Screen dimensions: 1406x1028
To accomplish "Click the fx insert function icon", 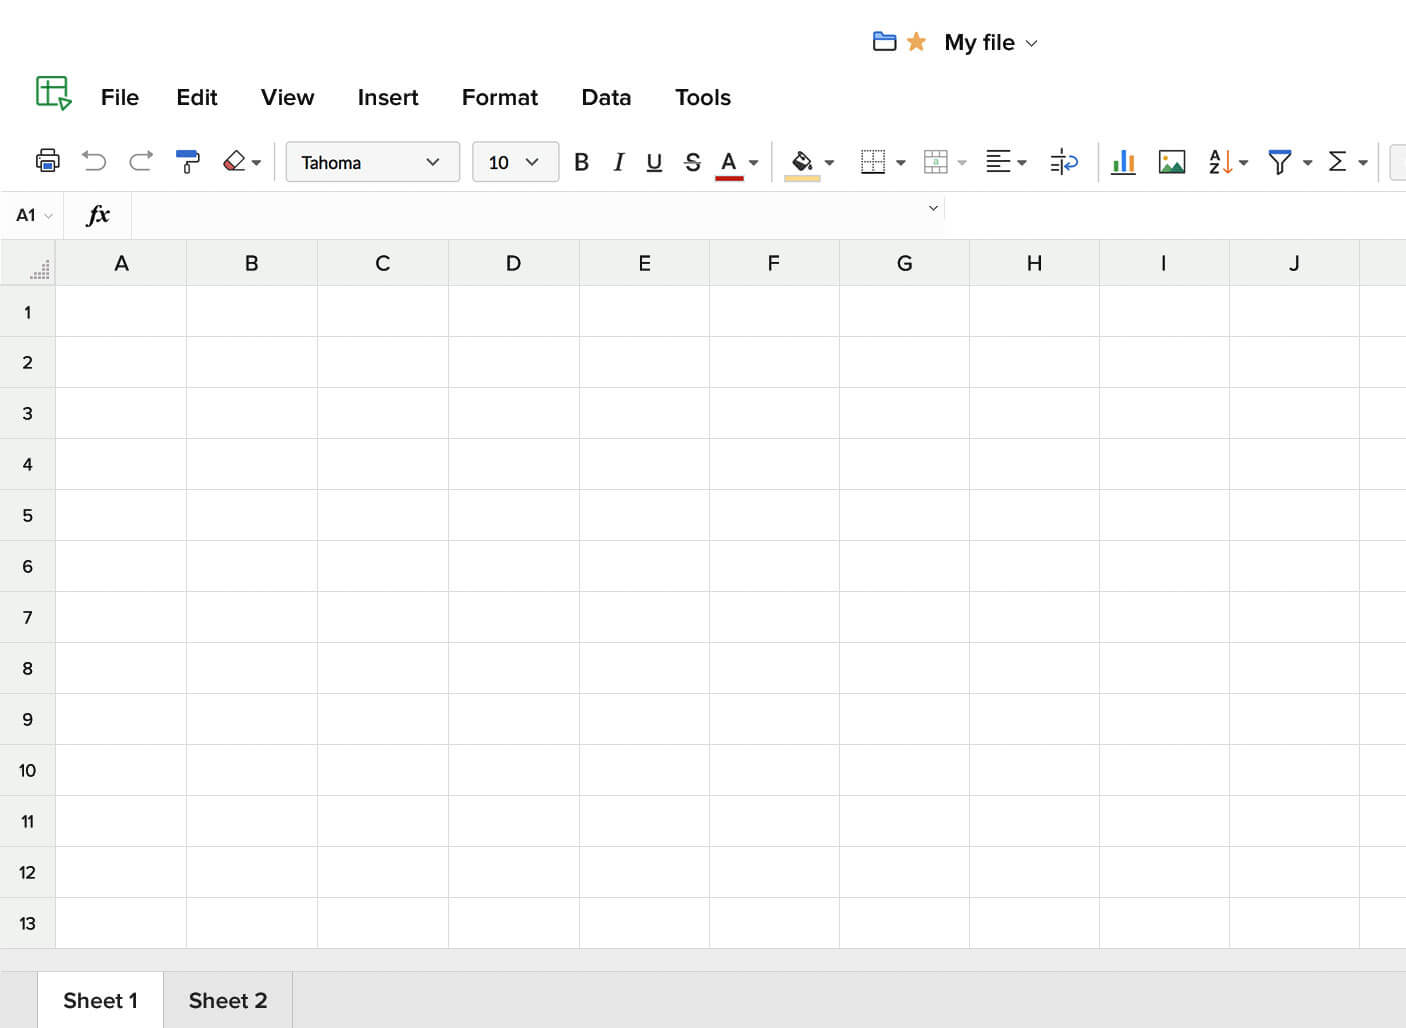I will (x=98, y=215).
